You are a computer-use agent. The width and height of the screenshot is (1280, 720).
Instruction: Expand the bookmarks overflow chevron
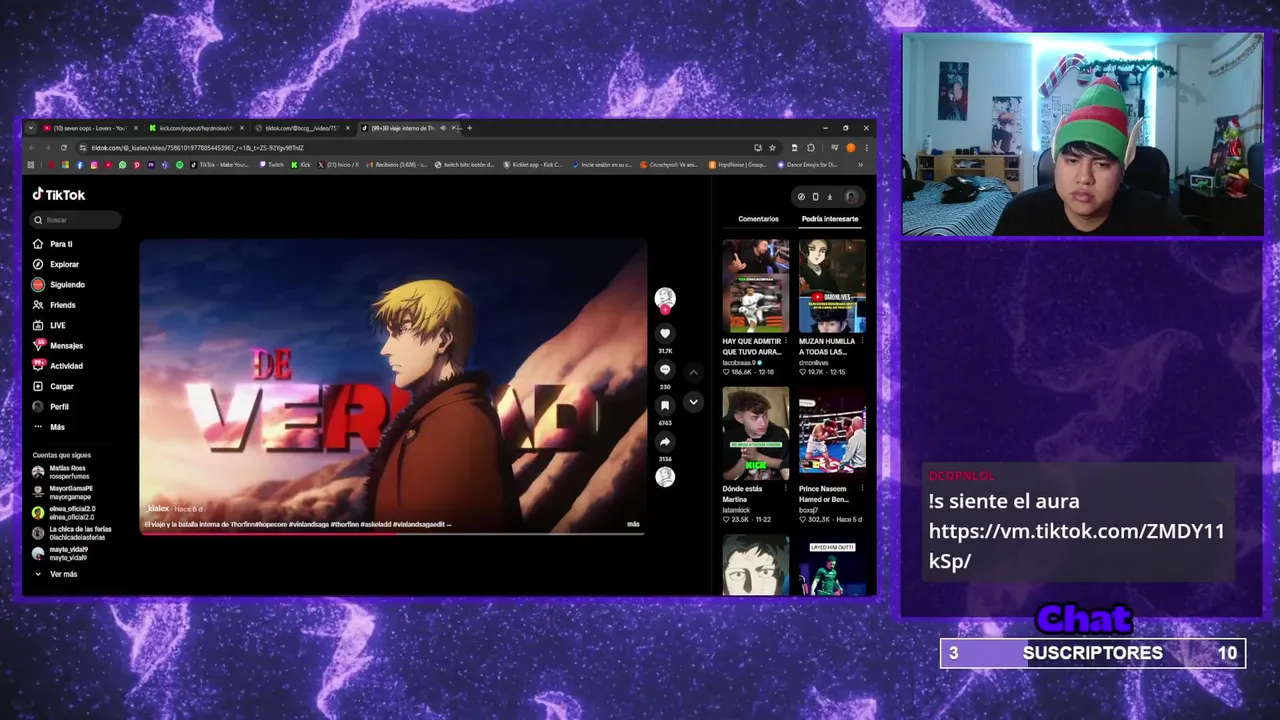pos(860,165)
